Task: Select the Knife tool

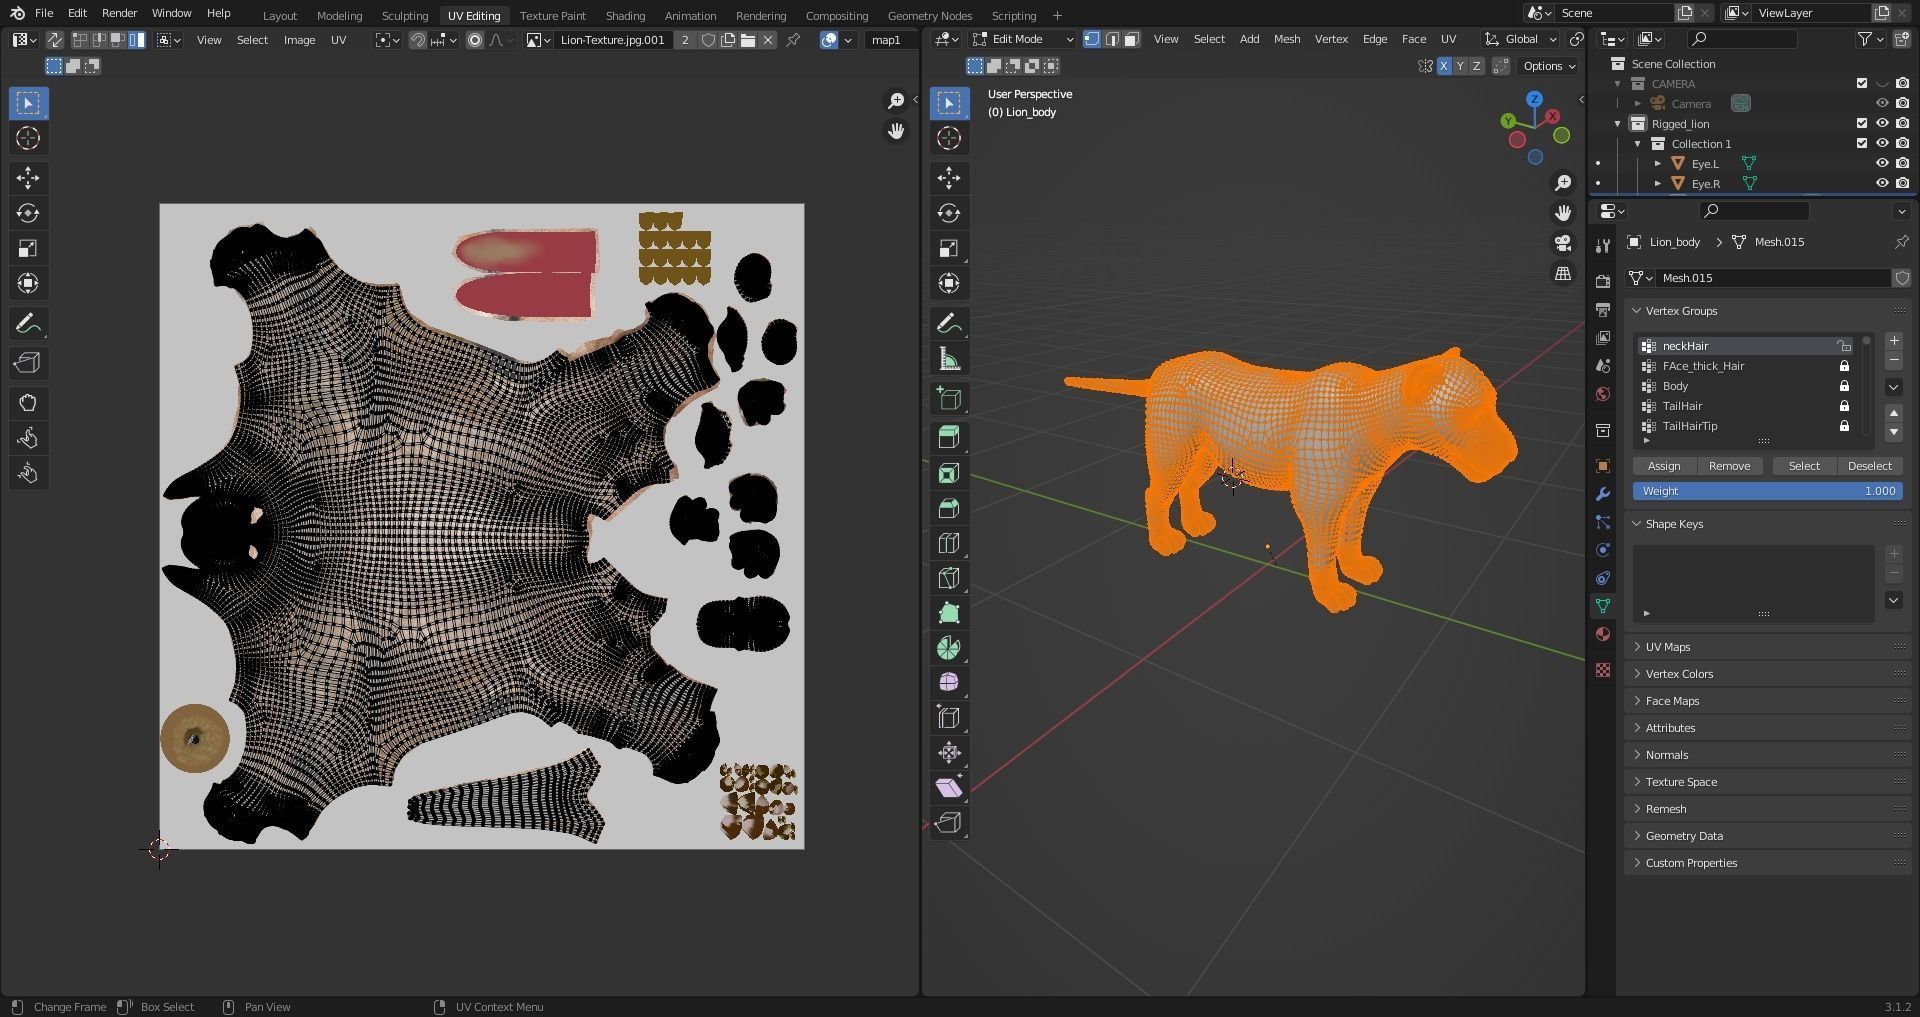Action: 949,578
